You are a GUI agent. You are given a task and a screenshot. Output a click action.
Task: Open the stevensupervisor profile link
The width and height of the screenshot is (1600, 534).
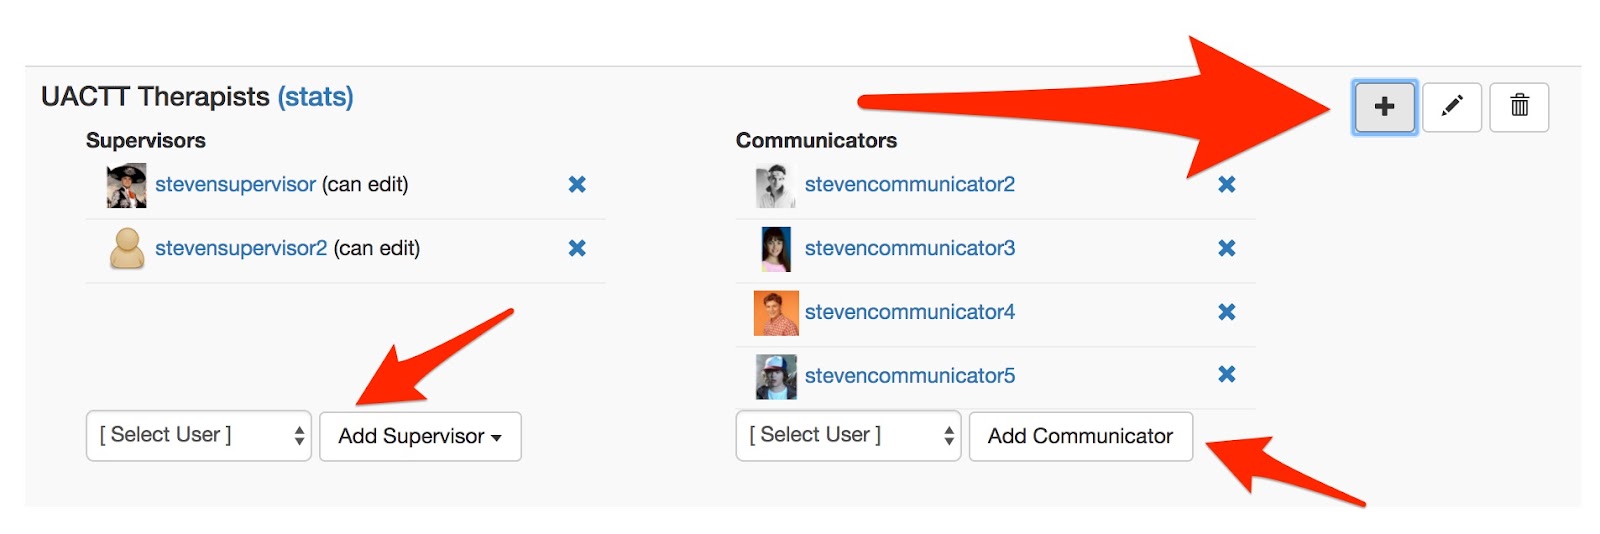(x=235, y=184)
